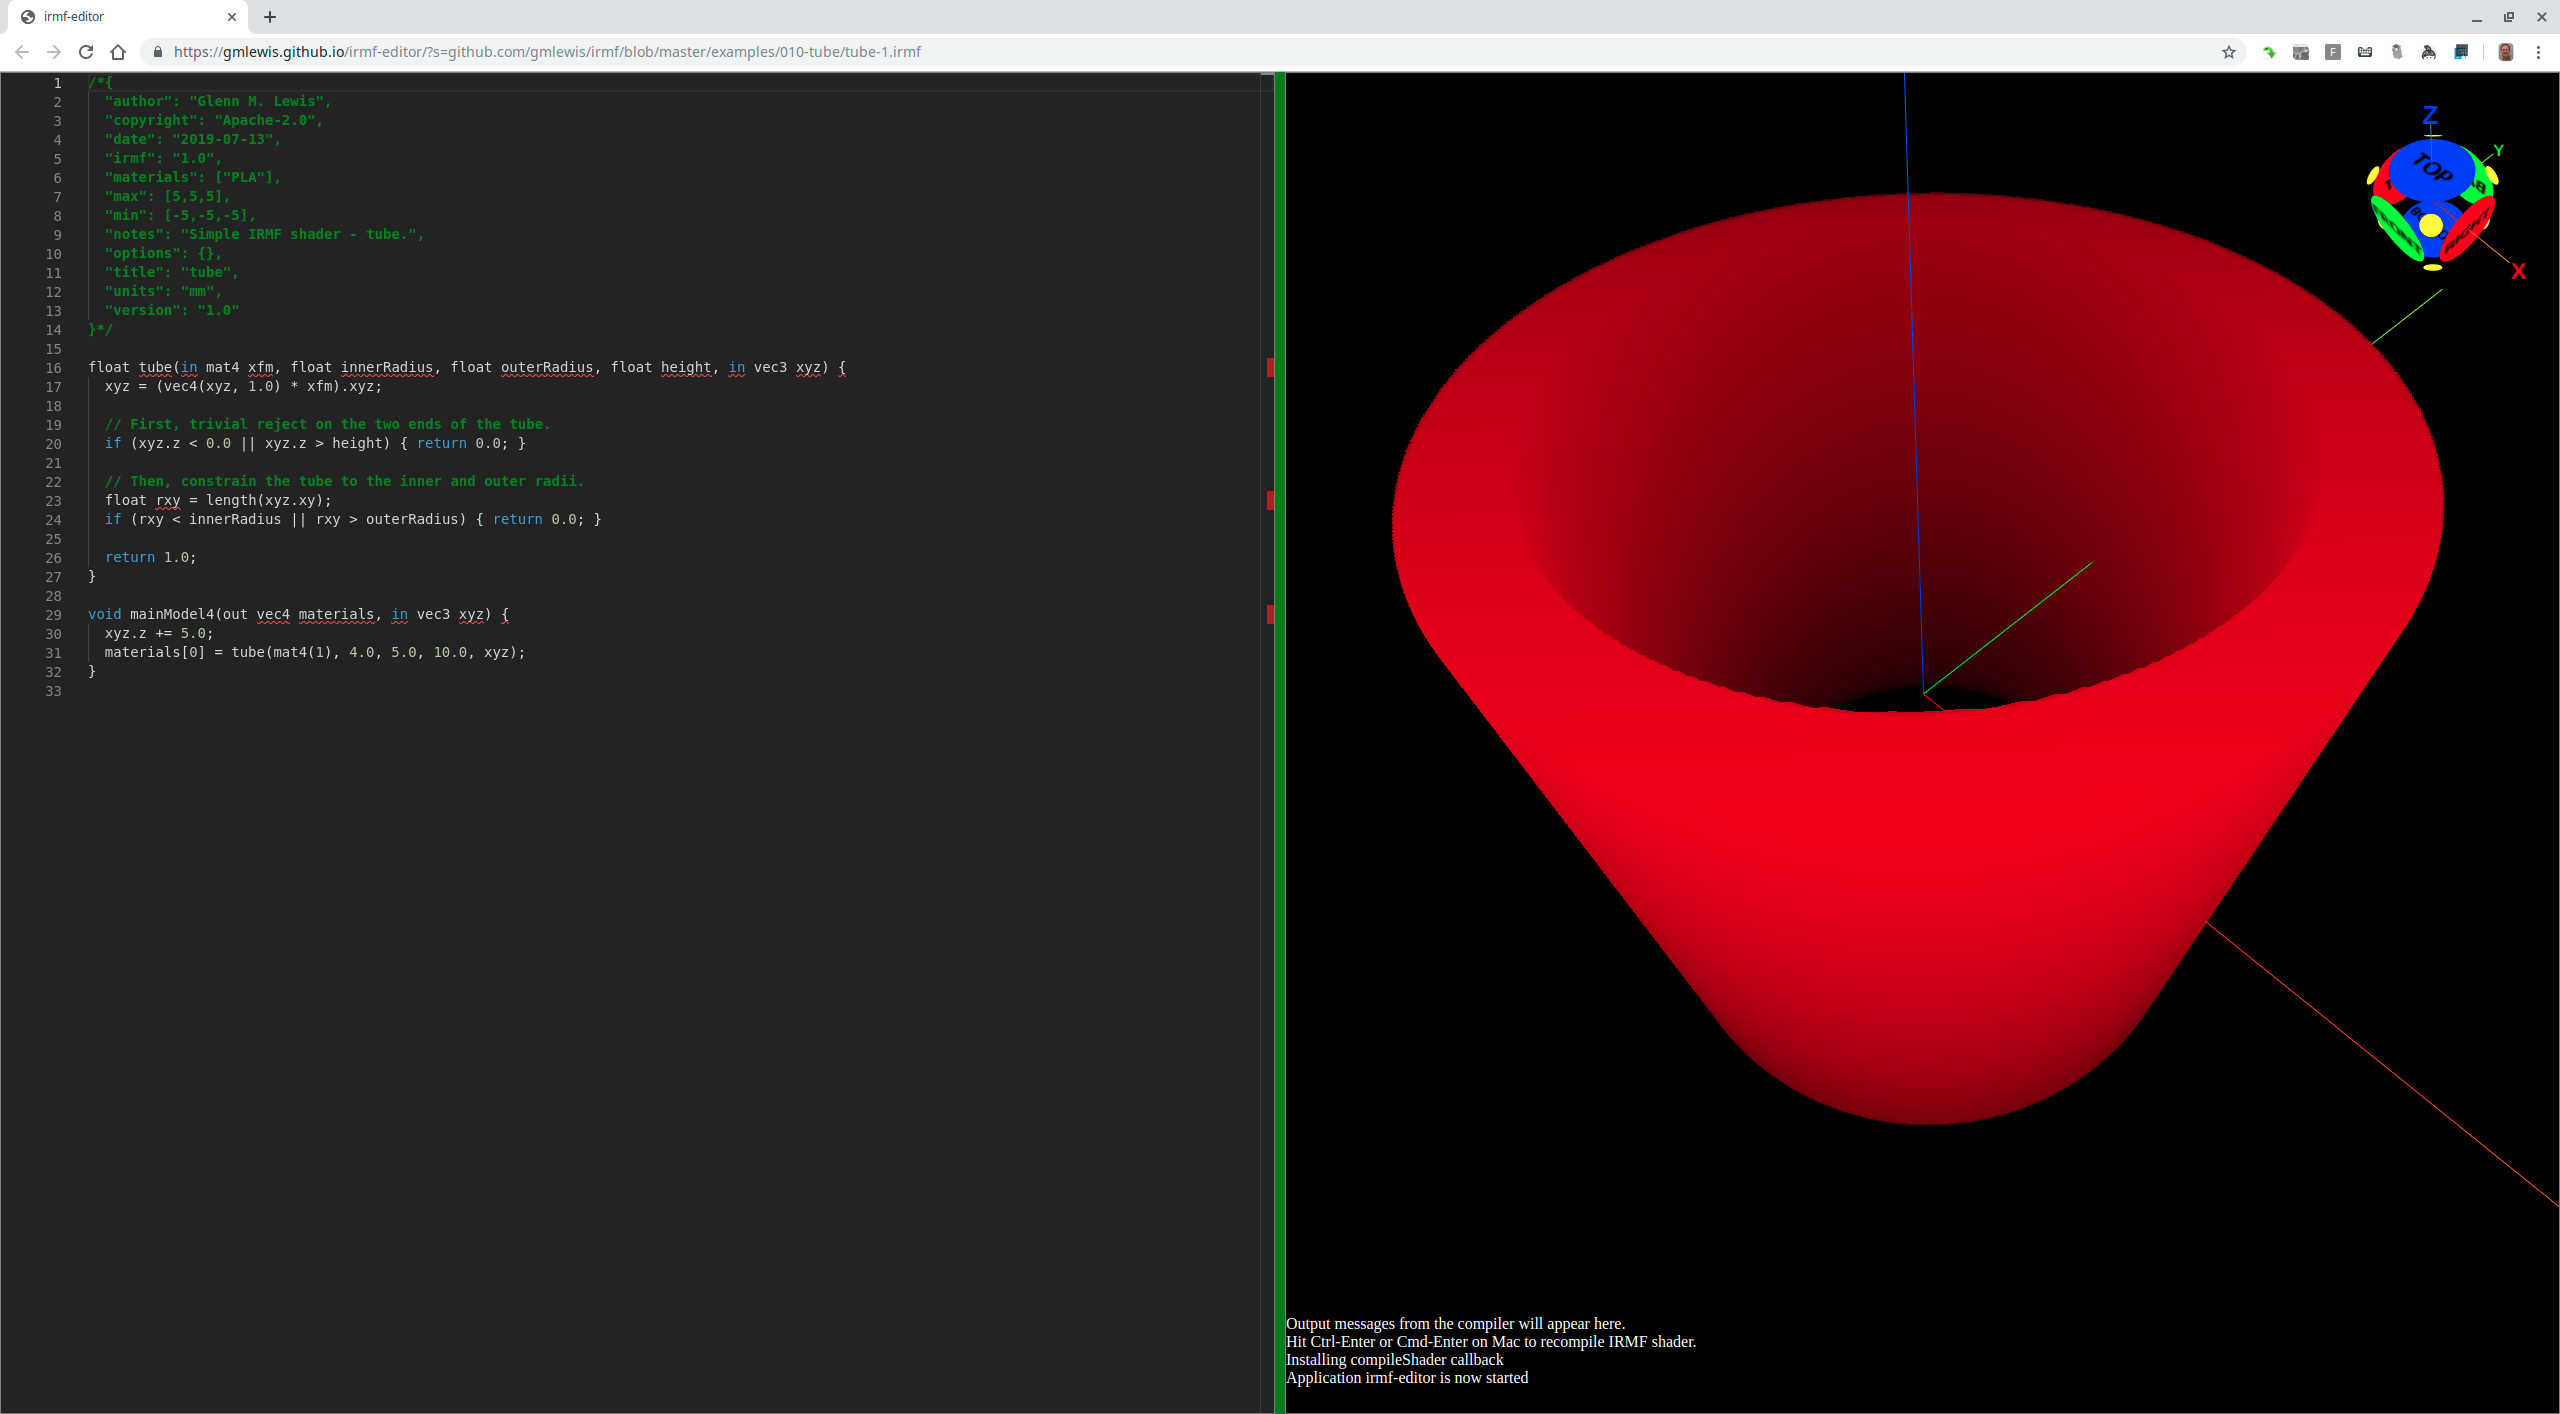Click the 'return 1.0;' statement
2560x1414 pixels.
(150, 557)
